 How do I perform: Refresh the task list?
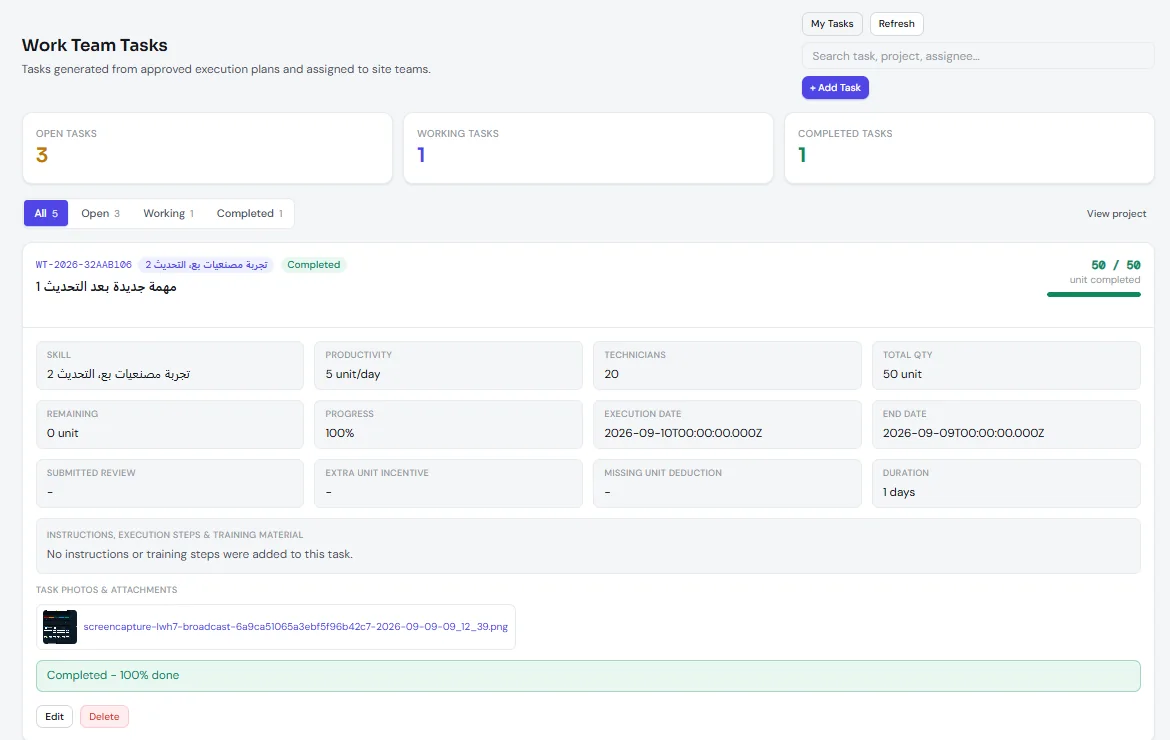[x=896, y=24]
